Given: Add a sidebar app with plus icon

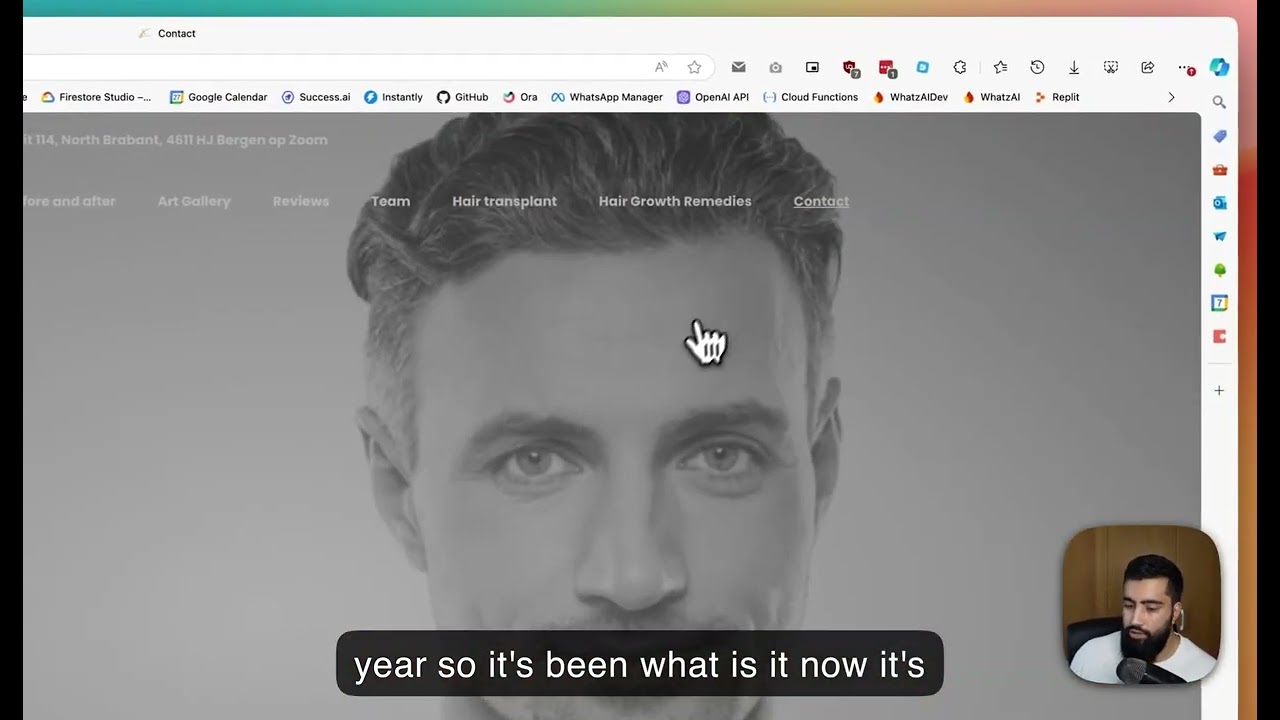Looking at the screenshot, I should coord(1219,391).
